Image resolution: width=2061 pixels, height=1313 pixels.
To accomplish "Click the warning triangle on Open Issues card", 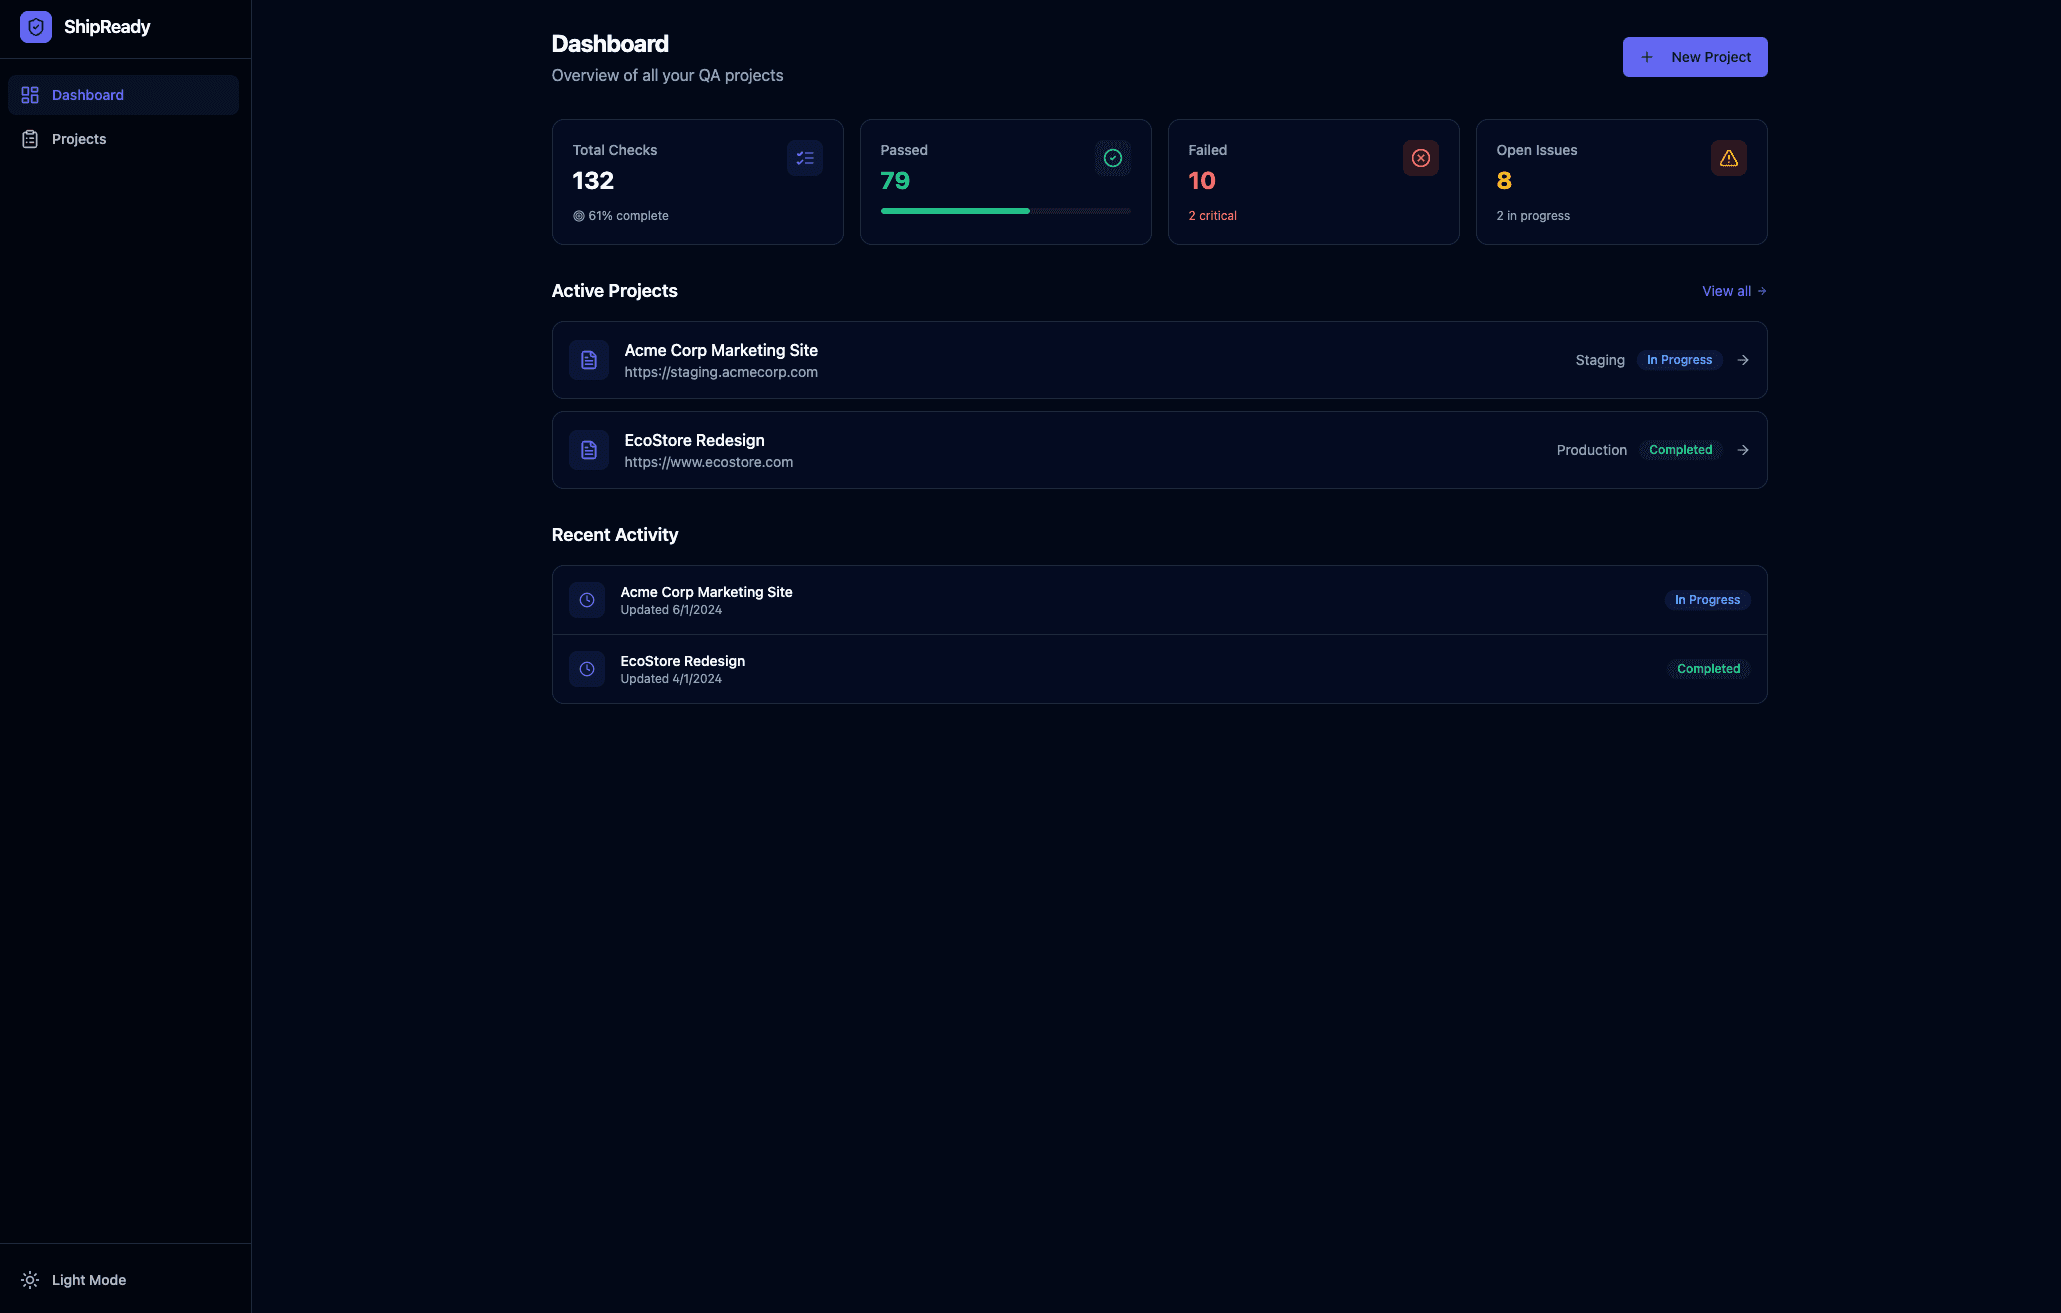I will tap(1729, 158).
